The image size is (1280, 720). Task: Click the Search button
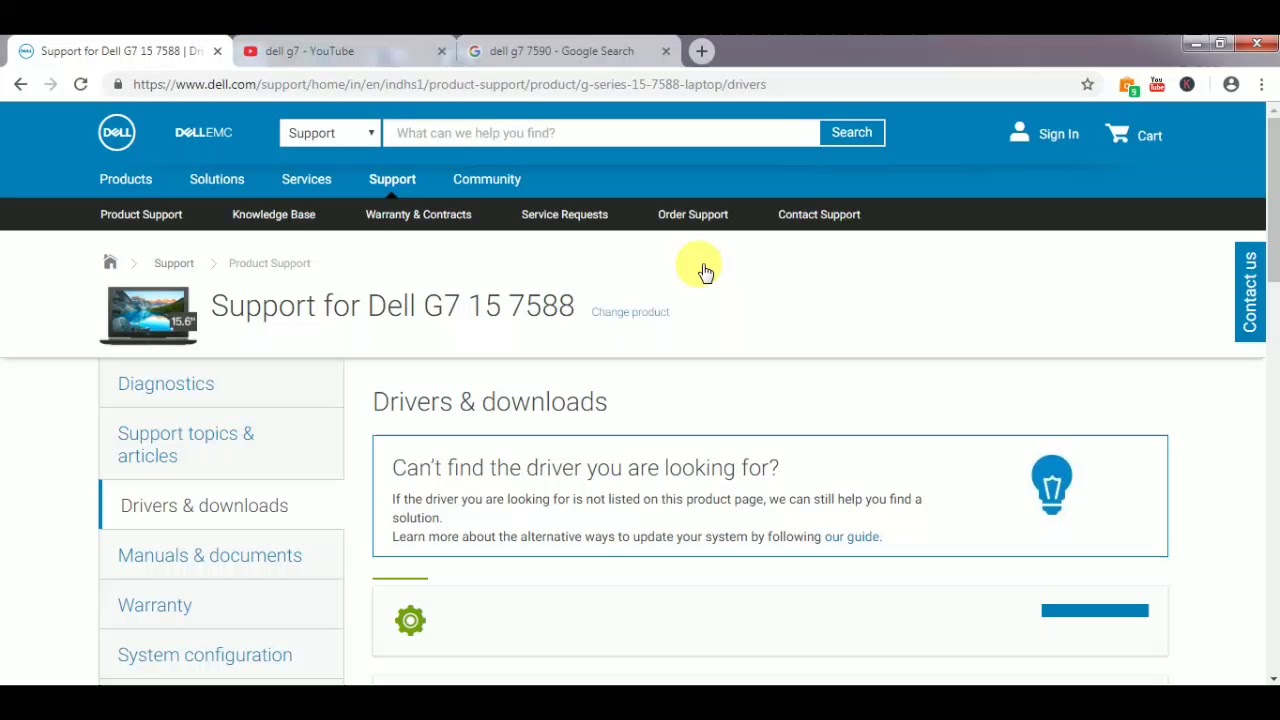point(852,133)
